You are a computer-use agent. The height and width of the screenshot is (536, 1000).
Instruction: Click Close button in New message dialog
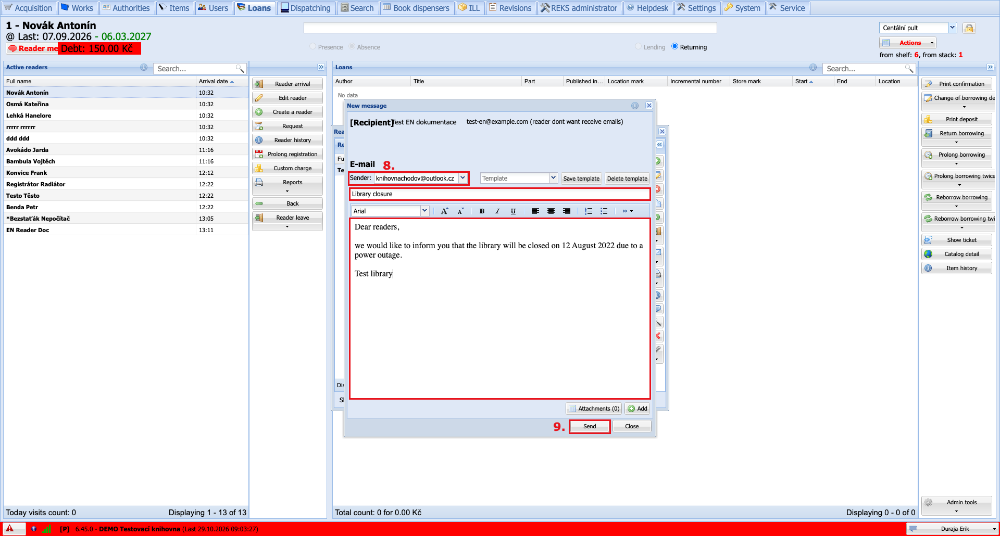(632, 426)
